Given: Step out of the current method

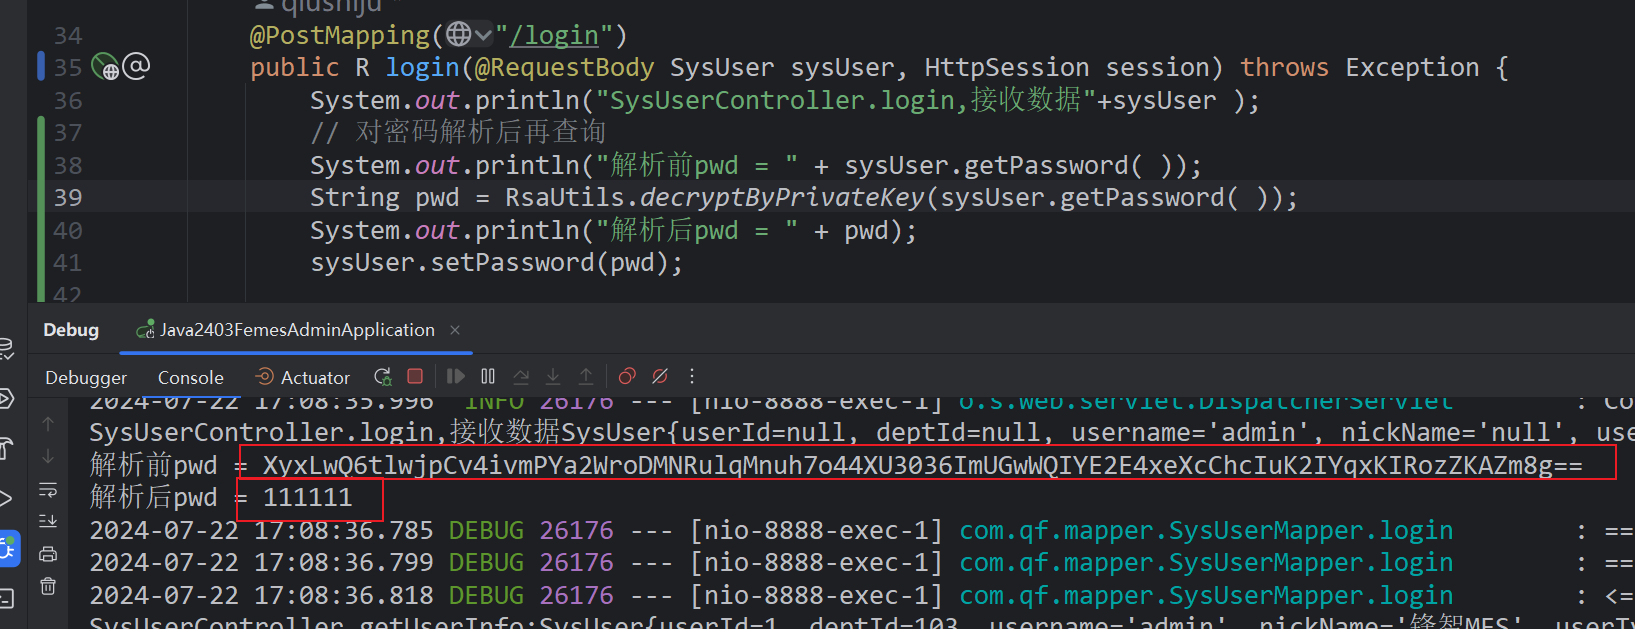Looking at the screenshot, I should point(586,376).
